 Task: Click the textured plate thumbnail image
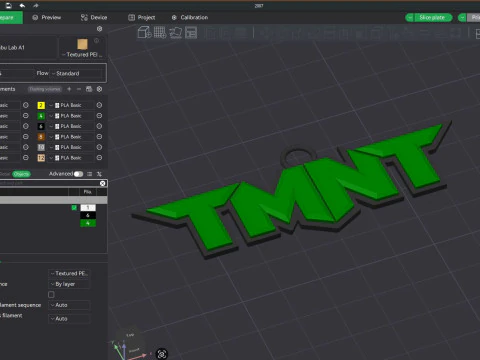click(x=82, y=44)
